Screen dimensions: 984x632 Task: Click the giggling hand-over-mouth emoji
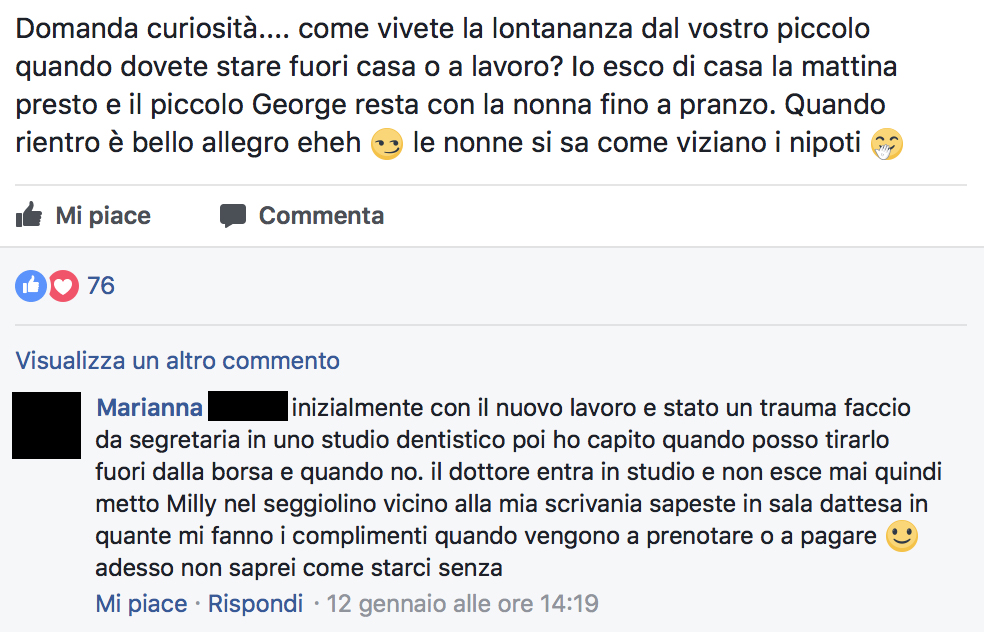pyautogui.click(x=887, y=144)
